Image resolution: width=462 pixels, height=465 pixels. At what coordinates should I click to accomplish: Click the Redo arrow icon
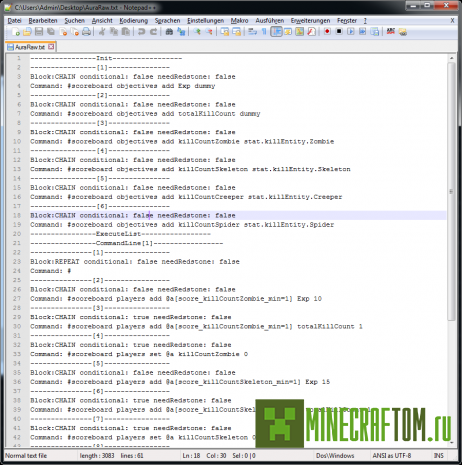[x=153, y=32]
